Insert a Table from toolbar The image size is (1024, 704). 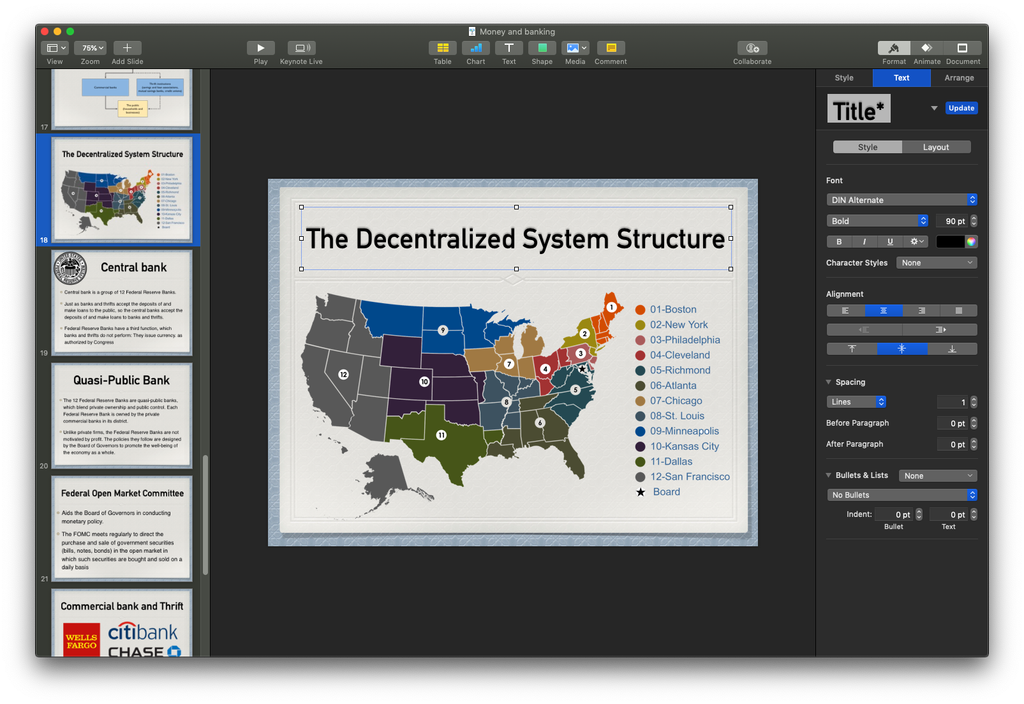[442, 48]
